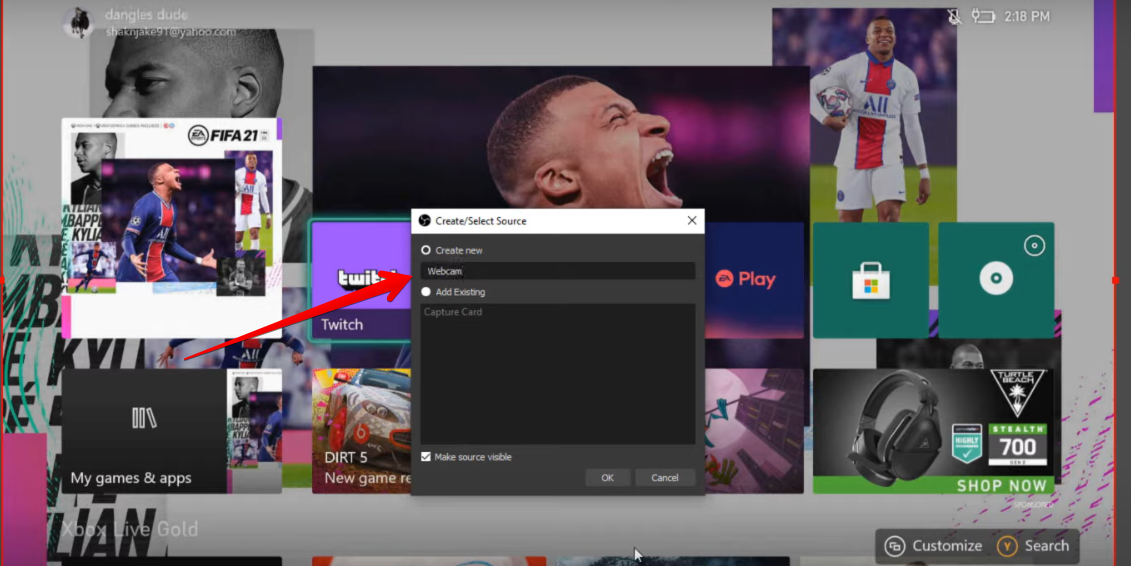Click the controller battery status icon
The width and height of the screenshot is (1131, 566).
click(983, 16)
